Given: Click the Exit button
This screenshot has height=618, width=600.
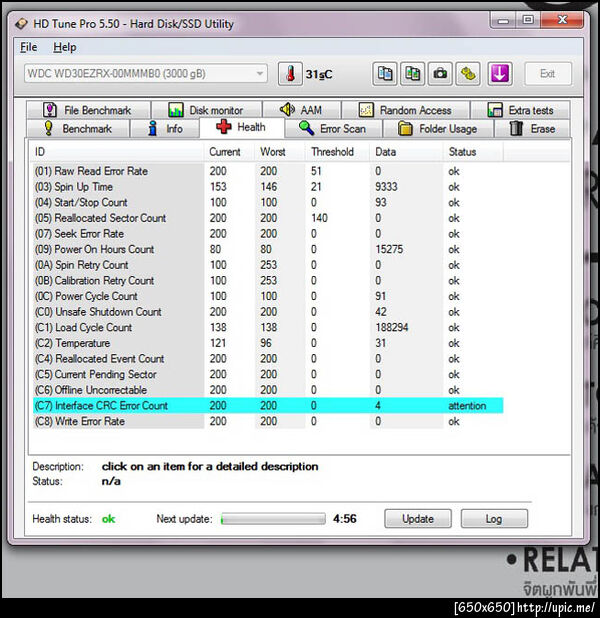Looking at the screenshot, I should (548, 74).
